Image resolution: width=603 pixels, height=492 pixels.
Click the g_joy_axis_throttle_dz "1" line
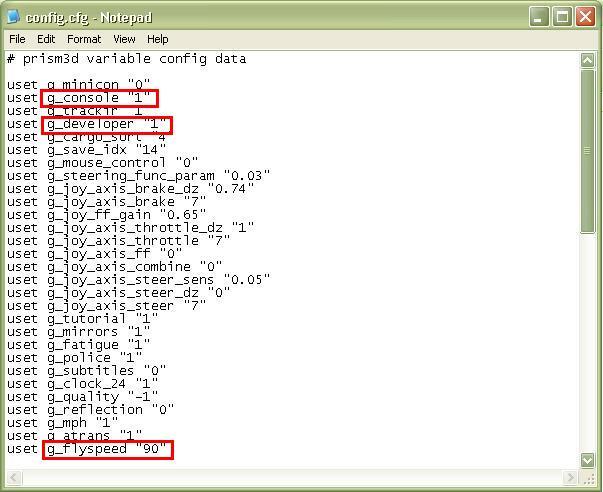tap(131, 228)
